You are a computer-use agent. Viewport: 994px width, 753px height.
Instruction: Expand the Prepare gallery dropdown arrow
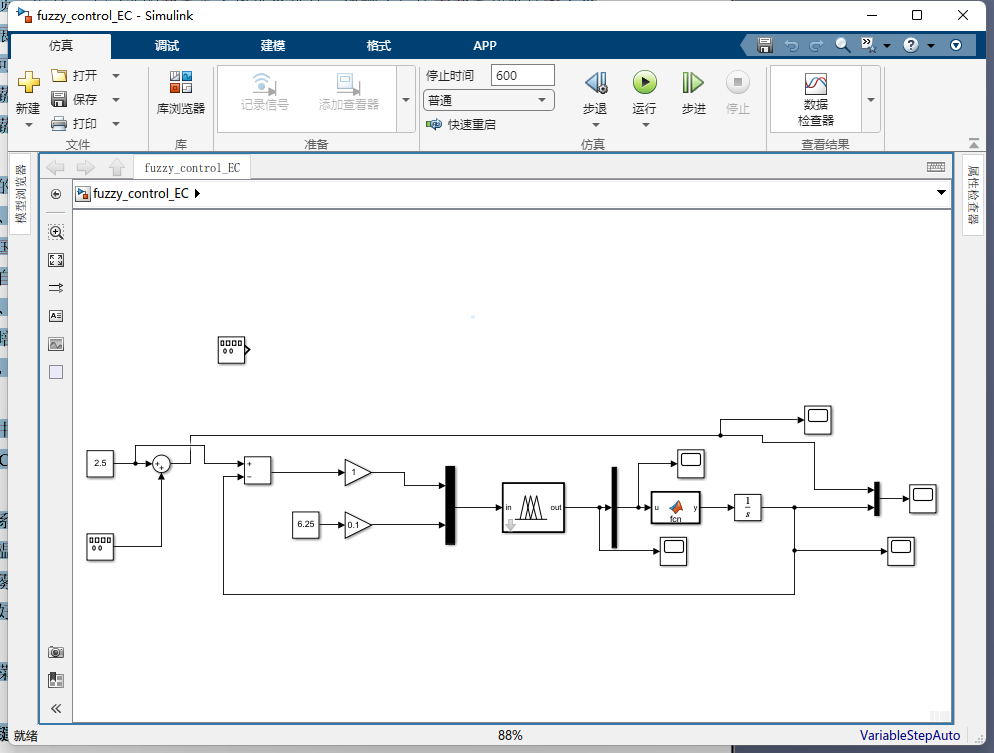[x=406, y=100]
